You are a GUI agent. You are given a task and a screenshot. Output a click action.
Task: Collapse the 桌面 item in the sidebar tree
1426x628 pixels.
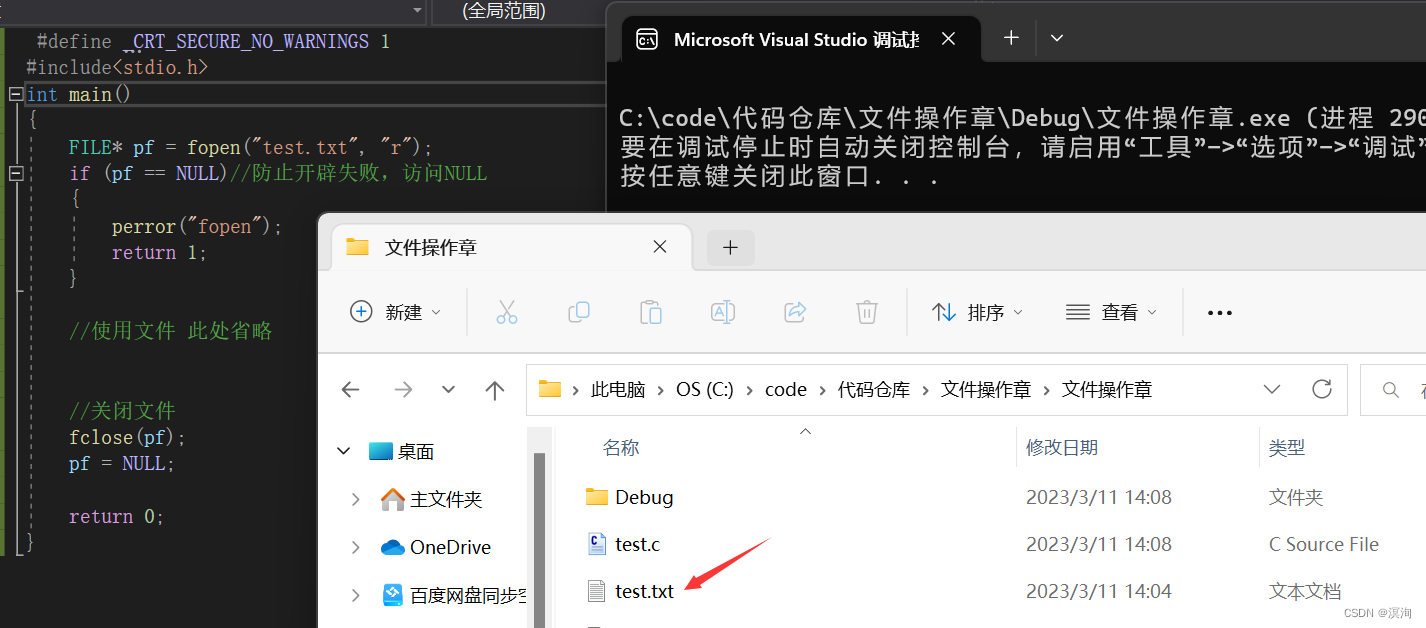pos(344,451)
